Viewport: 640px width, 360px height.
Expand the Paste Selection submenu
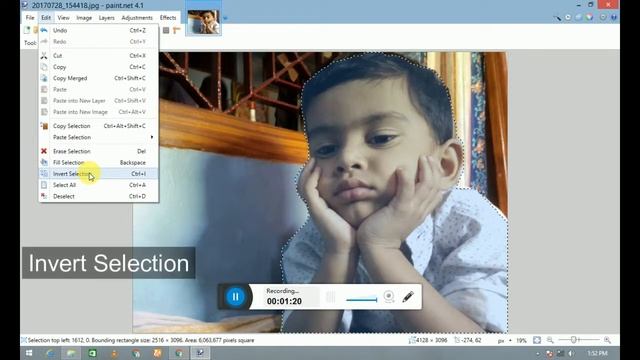[x=99, y=137]
